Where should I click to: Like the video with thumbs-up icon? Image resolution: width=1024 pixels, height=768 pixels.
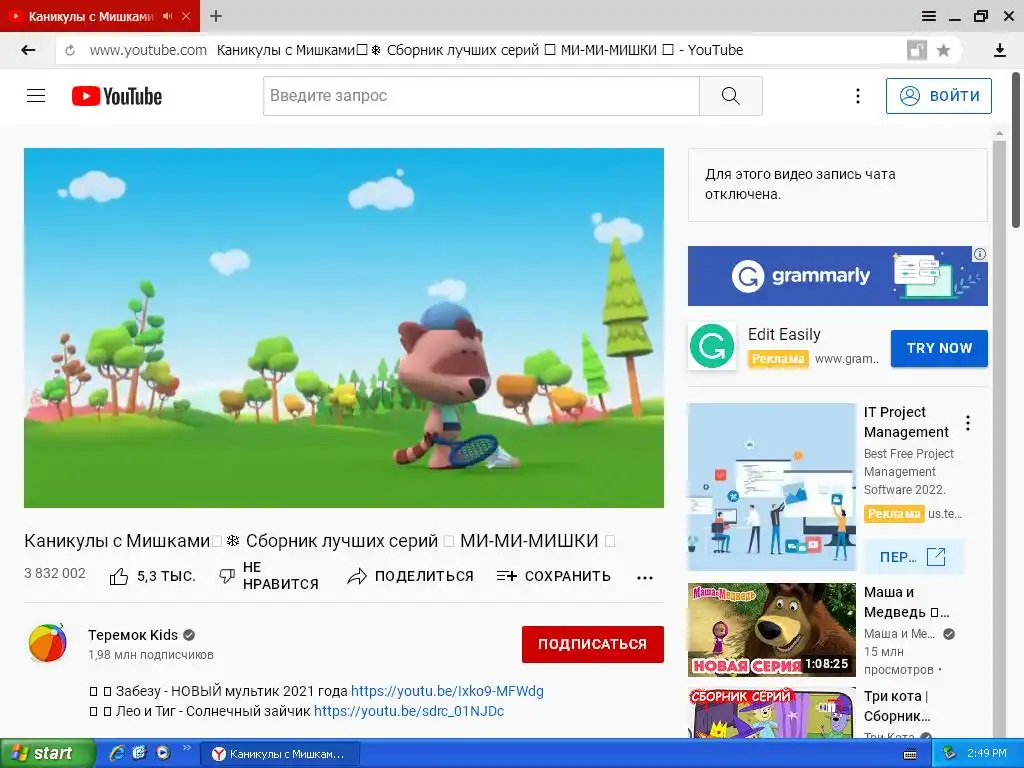119,577
